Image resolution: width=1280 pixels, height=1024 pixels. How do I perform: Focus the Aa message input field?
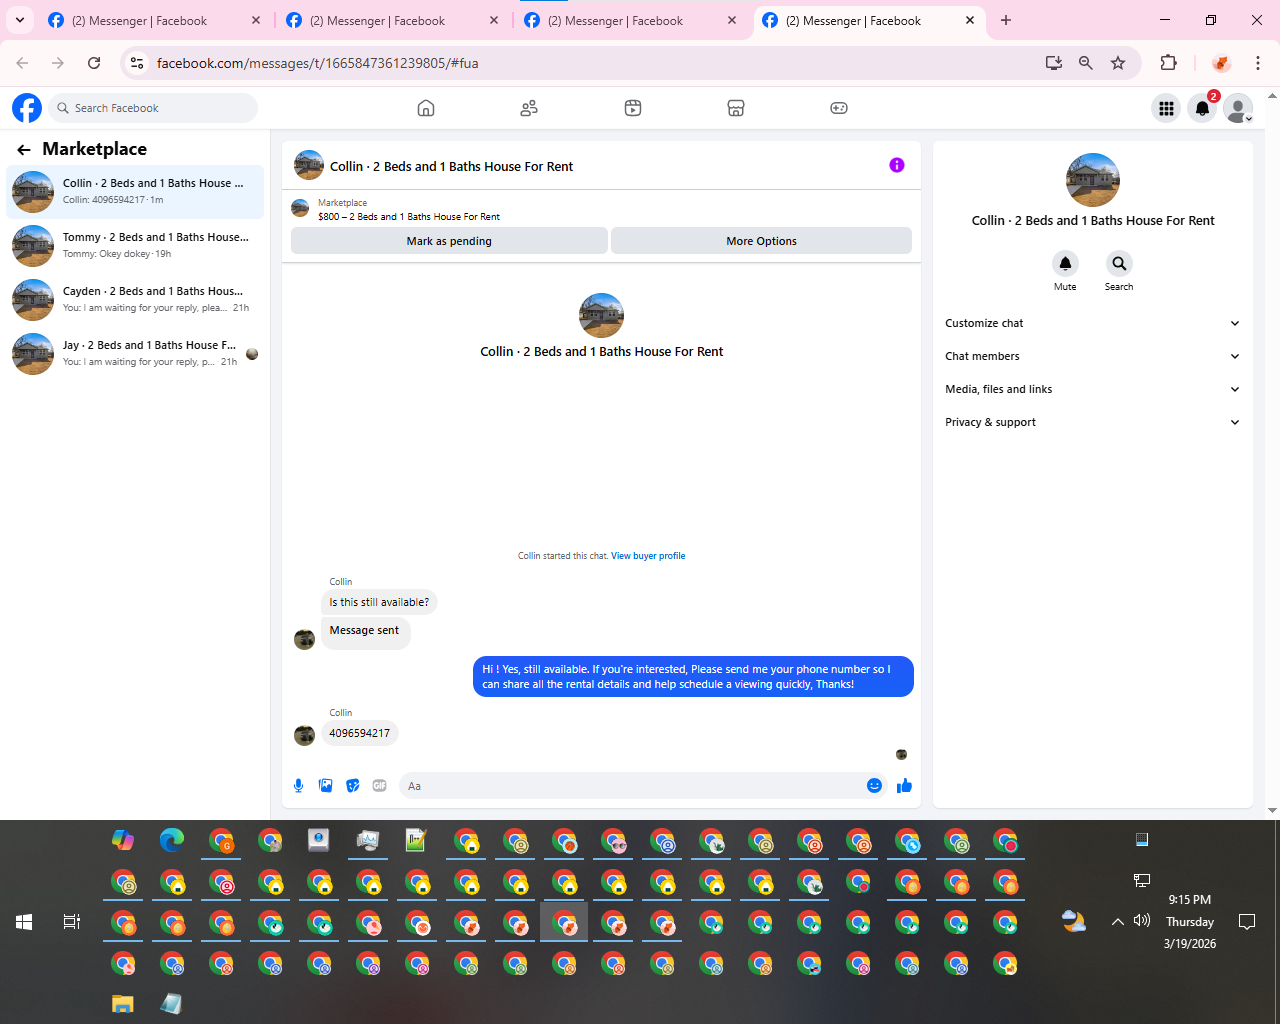[x=630, y=786]
